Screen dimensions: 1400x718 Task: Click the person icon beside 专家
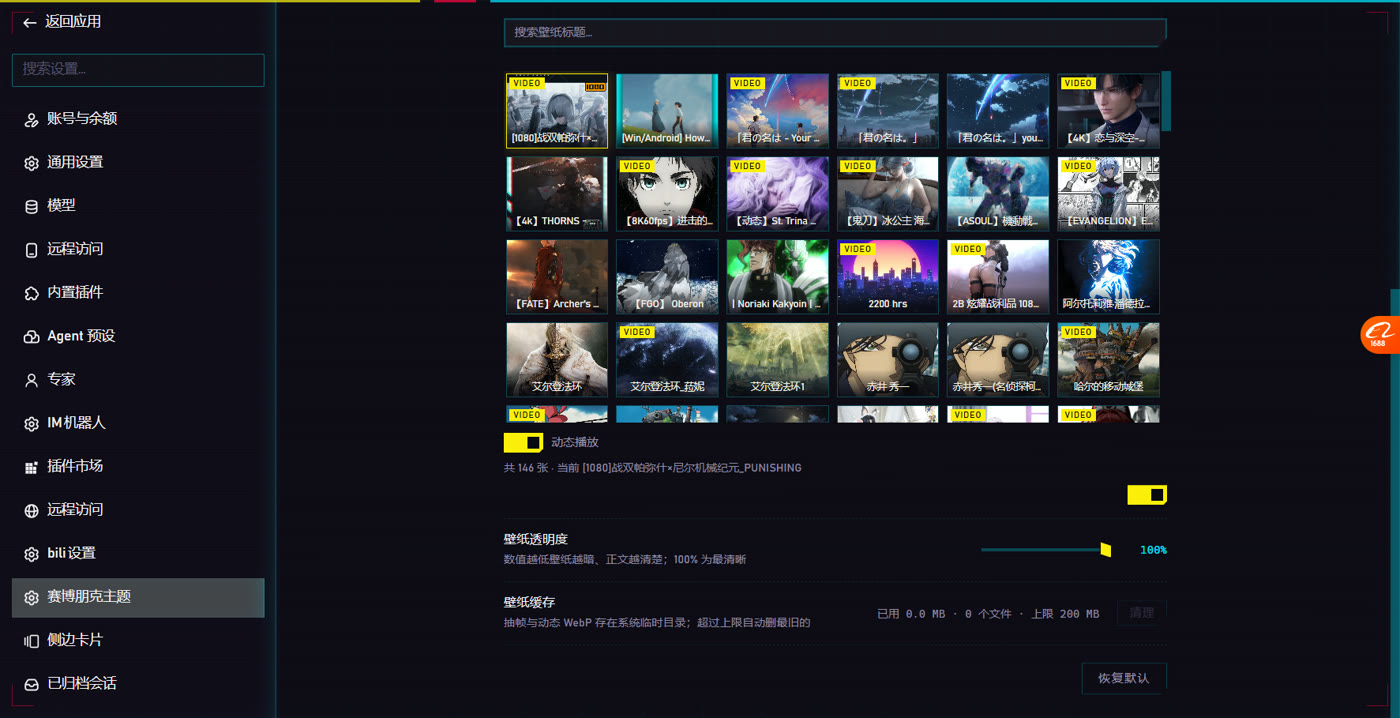[x=31, y=380]
